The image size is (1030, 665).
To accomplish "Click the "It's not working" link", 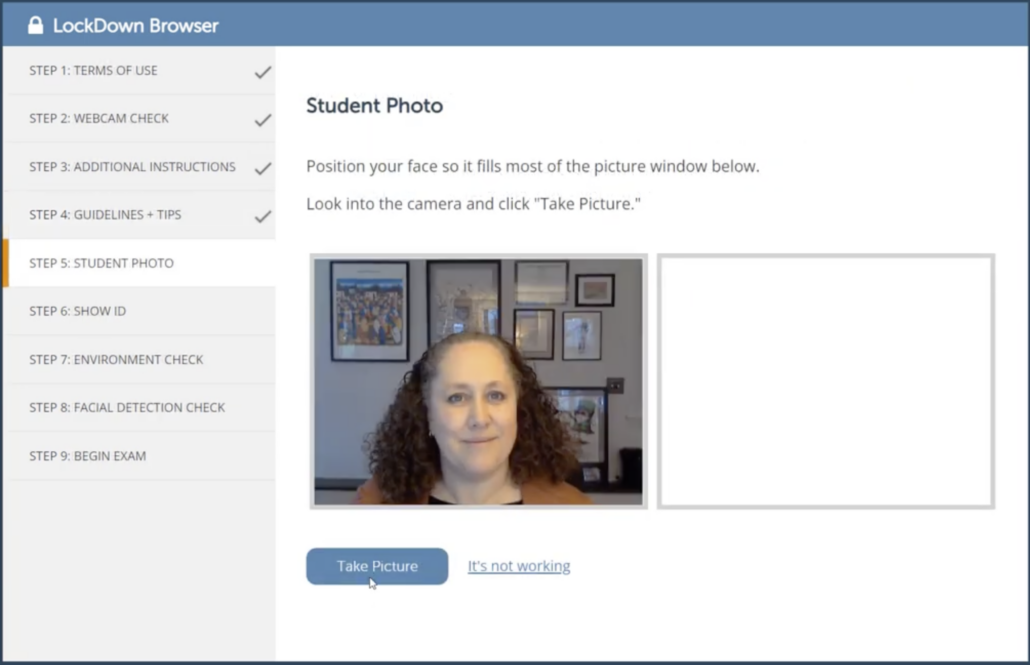I will (519, 566).
